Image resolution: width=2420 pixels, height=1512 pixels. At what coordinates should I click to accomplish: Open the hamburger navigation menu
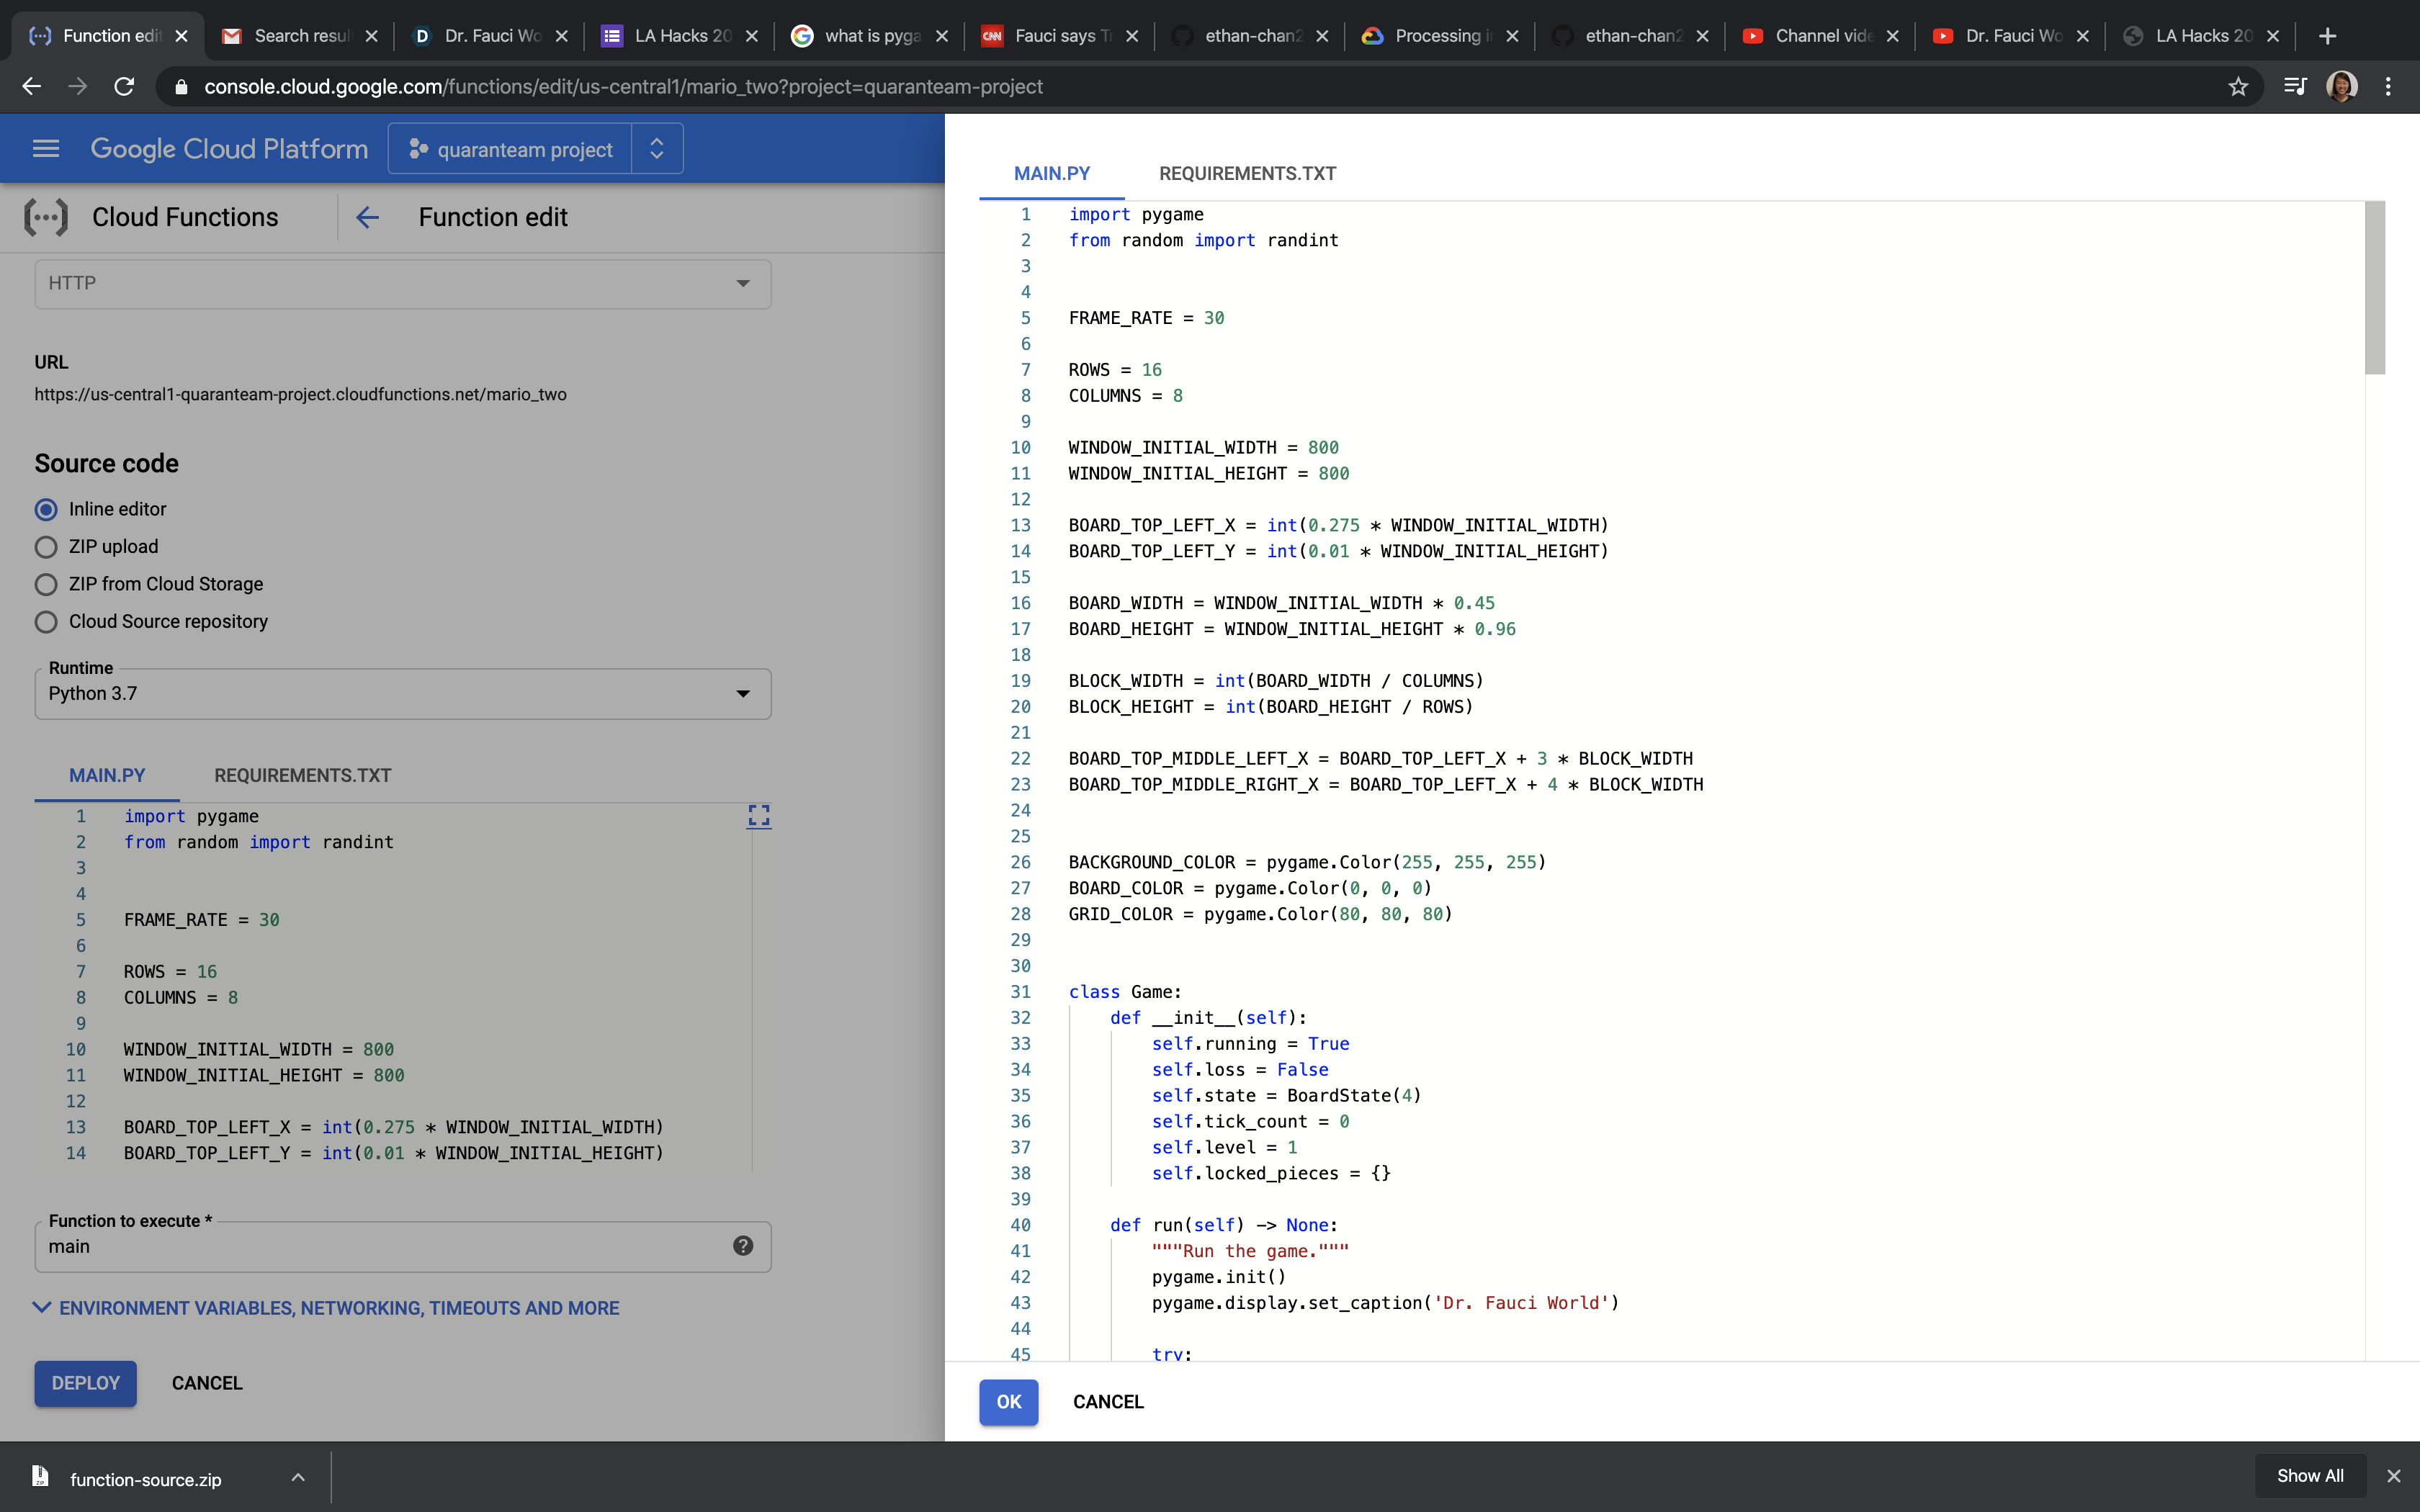point(46,149)
